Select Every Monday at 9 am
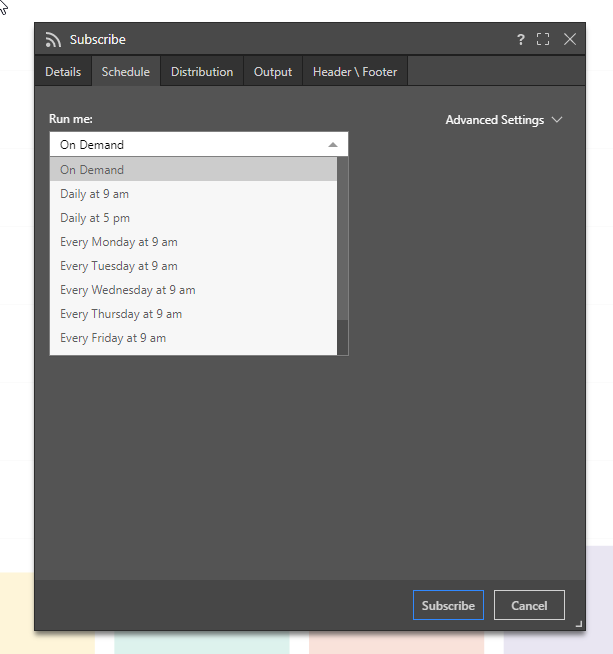Screen dimensions: 613x654 pos(118,242)
